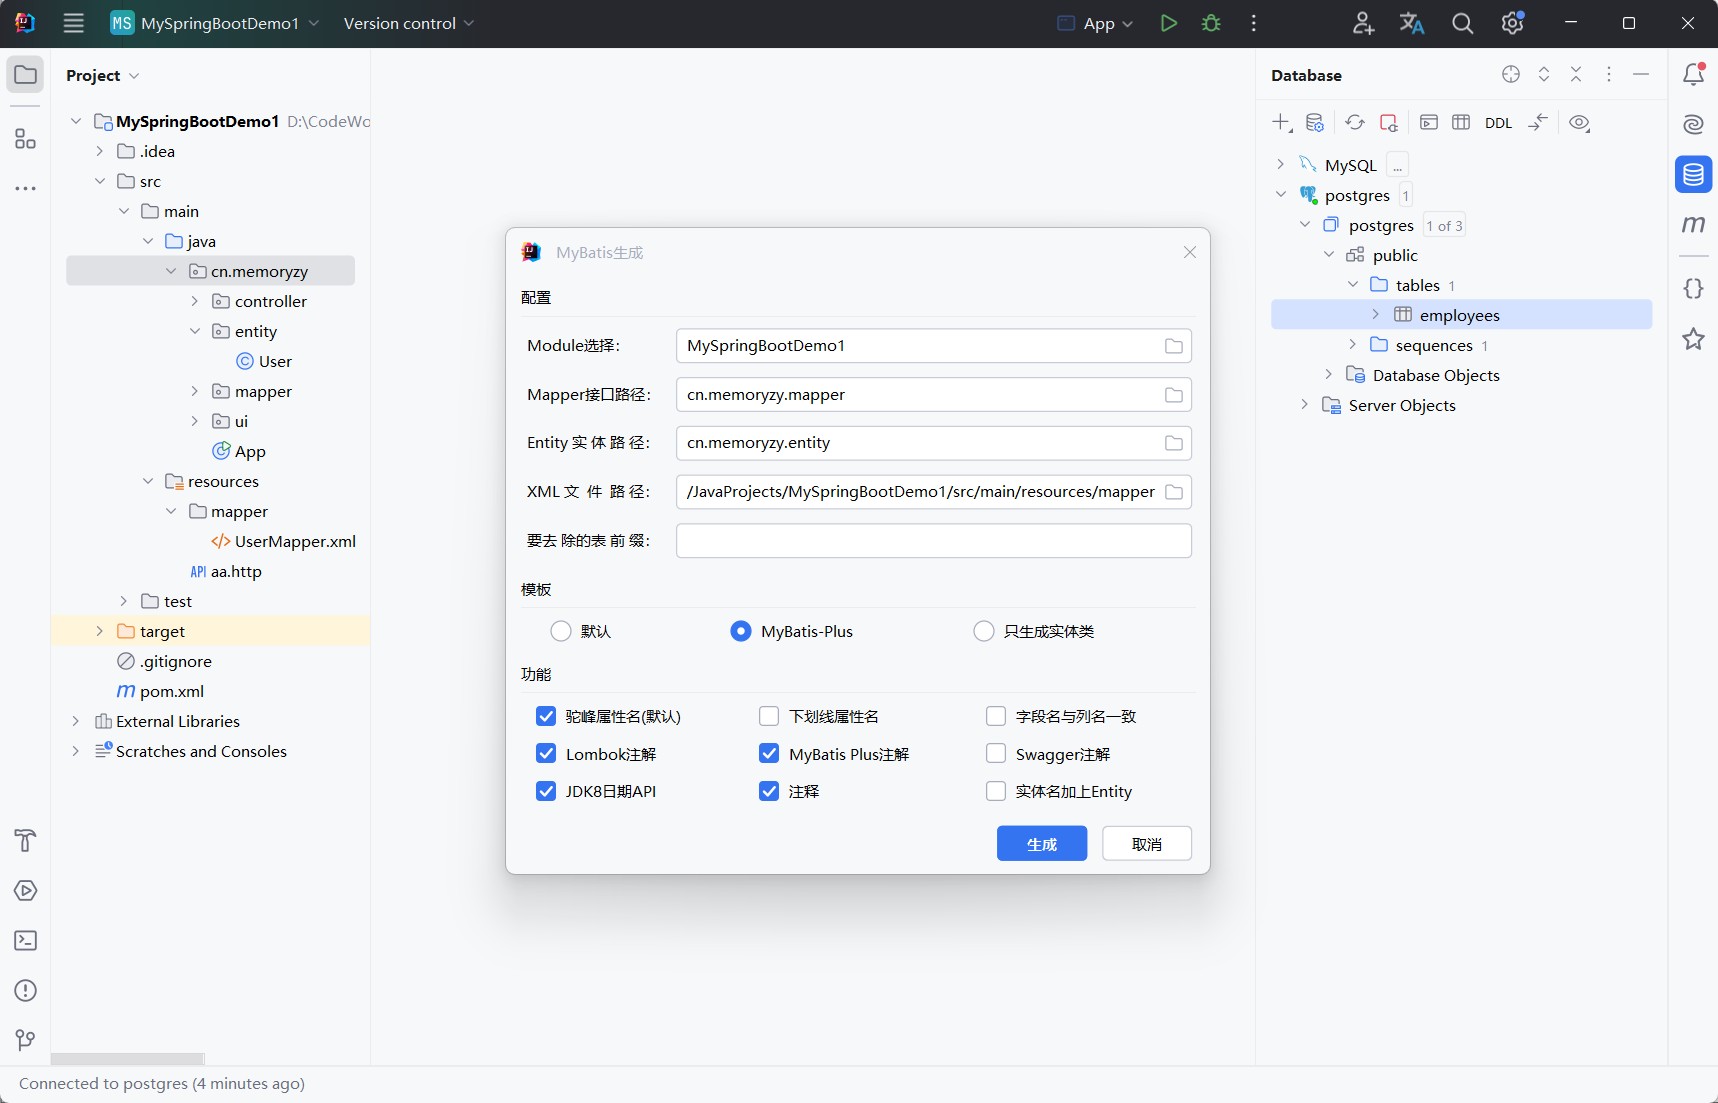The height and width of the screenshot is (1103, 1718).
Task: Run the App configuration
Action: click(x=1168, y=23)
